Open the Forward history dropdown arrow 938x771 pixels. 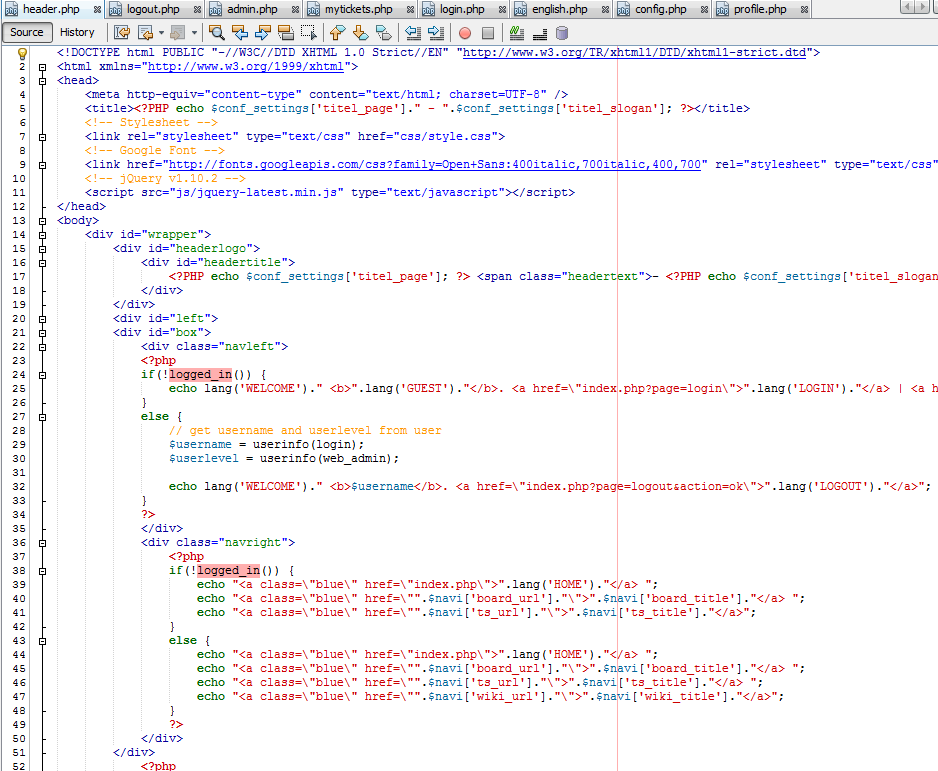point(194,33)
